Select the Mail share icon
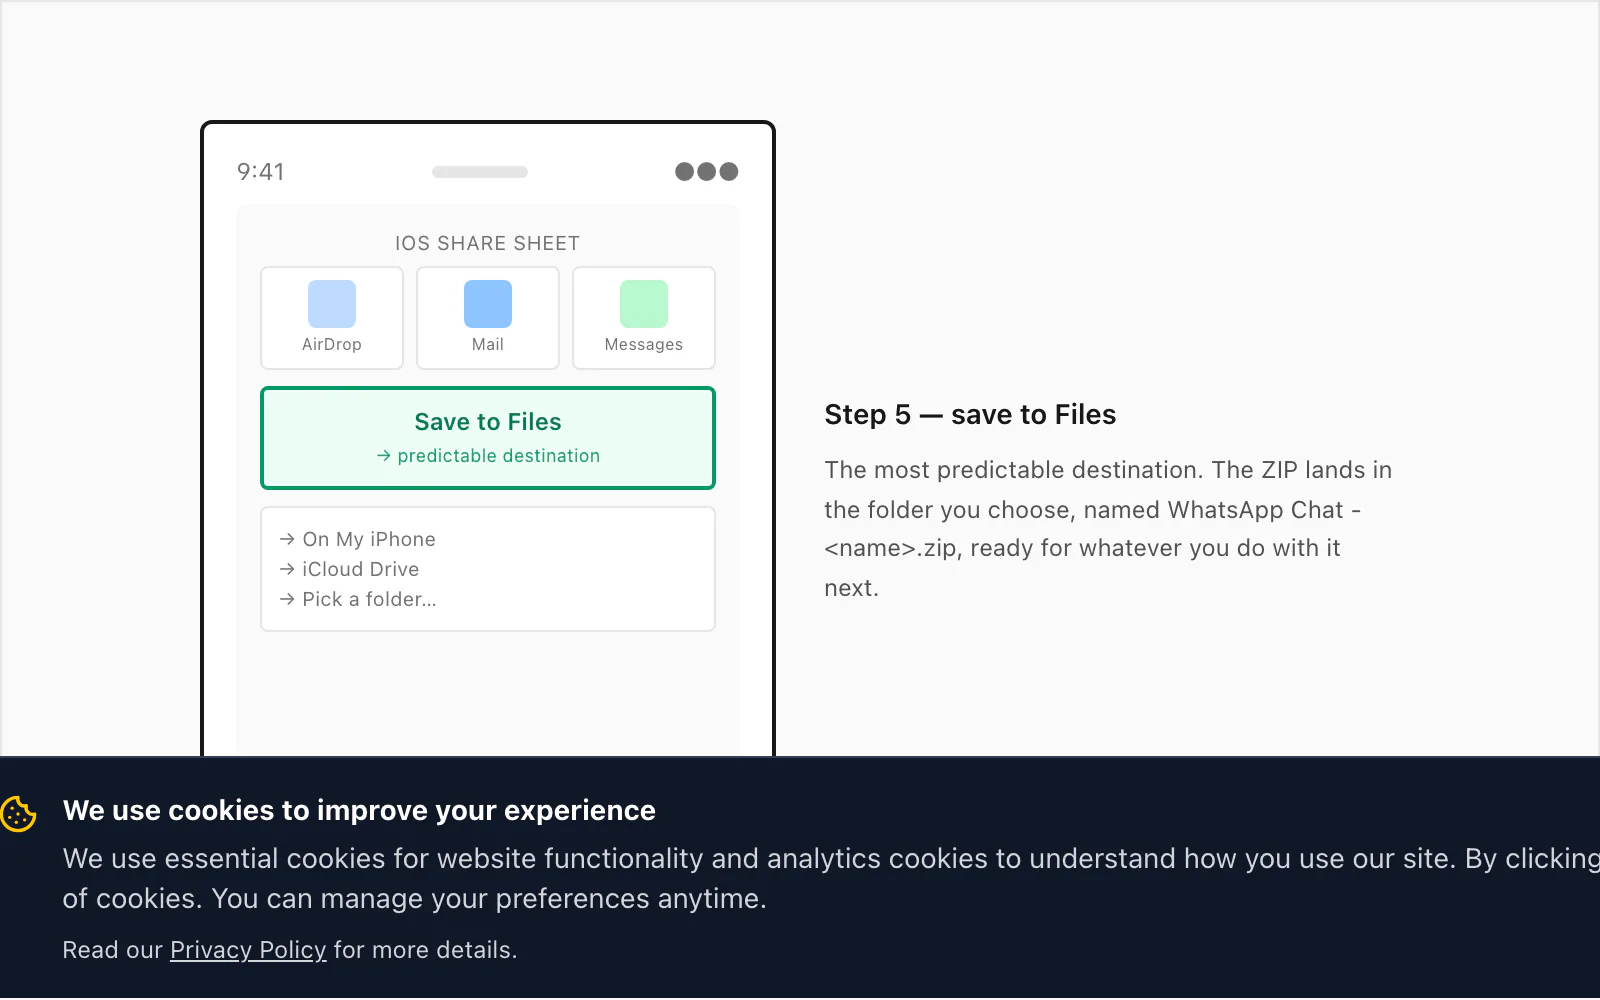Screen dimensions: 1600x1000 pyautogui.click(x=488, y=304)
